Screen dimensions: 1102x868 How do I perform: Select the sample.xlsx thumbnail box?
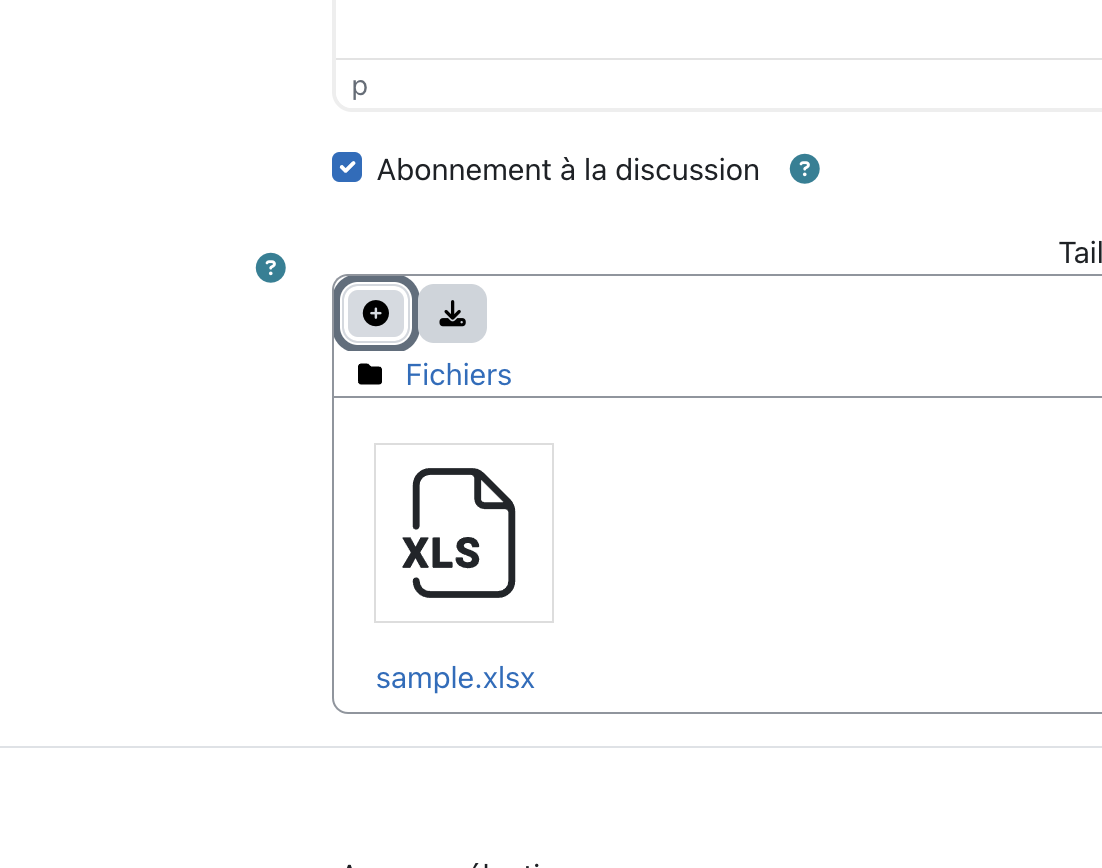coord(464,533)
